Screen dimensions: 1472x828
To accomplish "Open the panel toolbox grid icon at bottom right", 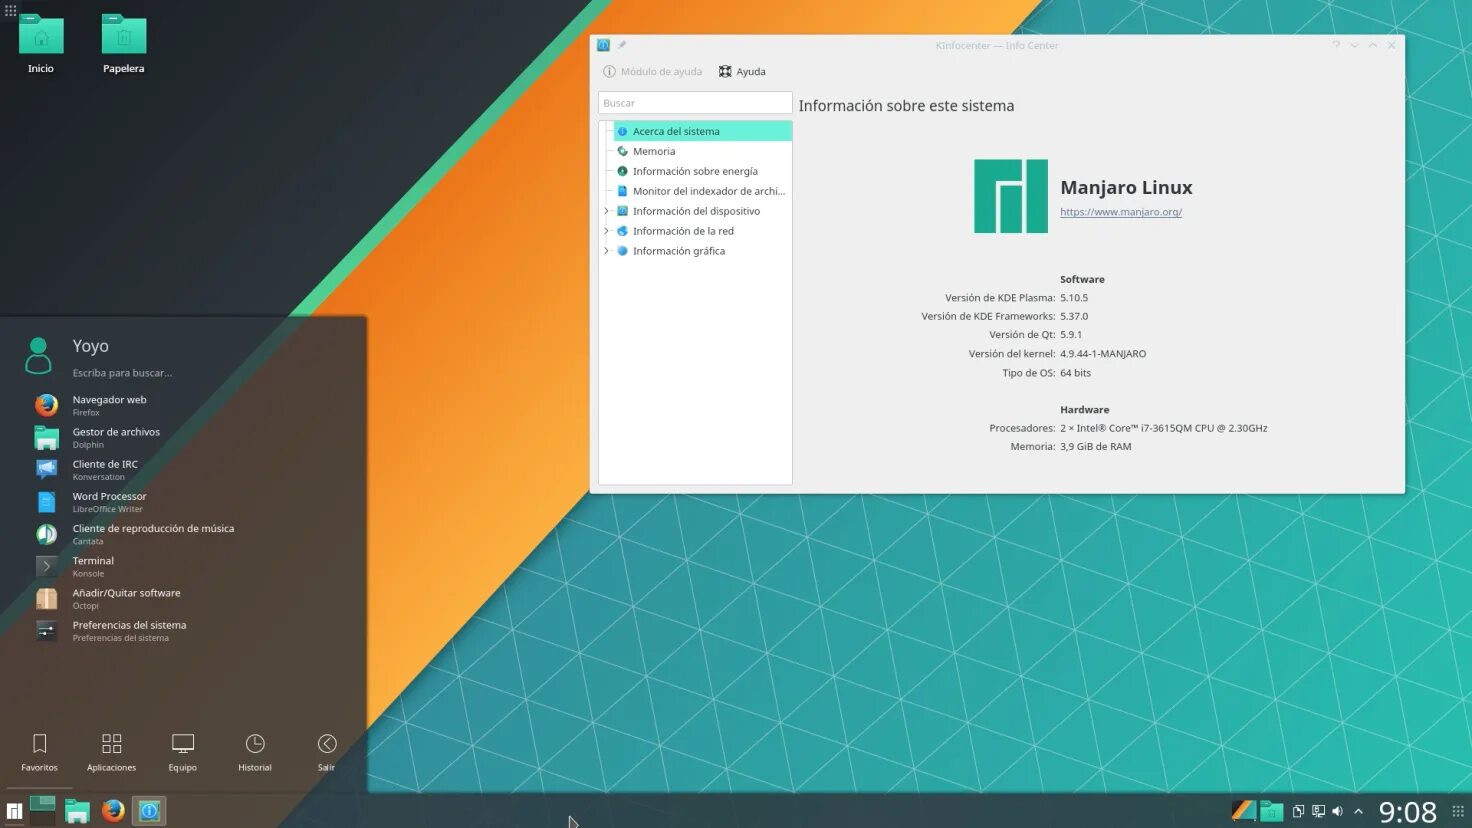I will pos(1457,811).
